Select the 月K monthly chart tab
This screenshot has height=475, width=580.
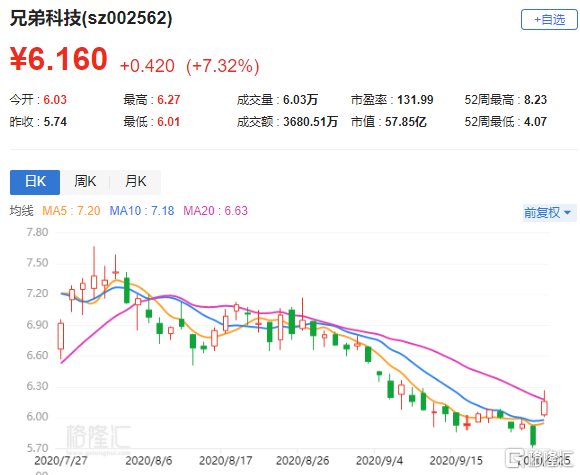[135, 182]
